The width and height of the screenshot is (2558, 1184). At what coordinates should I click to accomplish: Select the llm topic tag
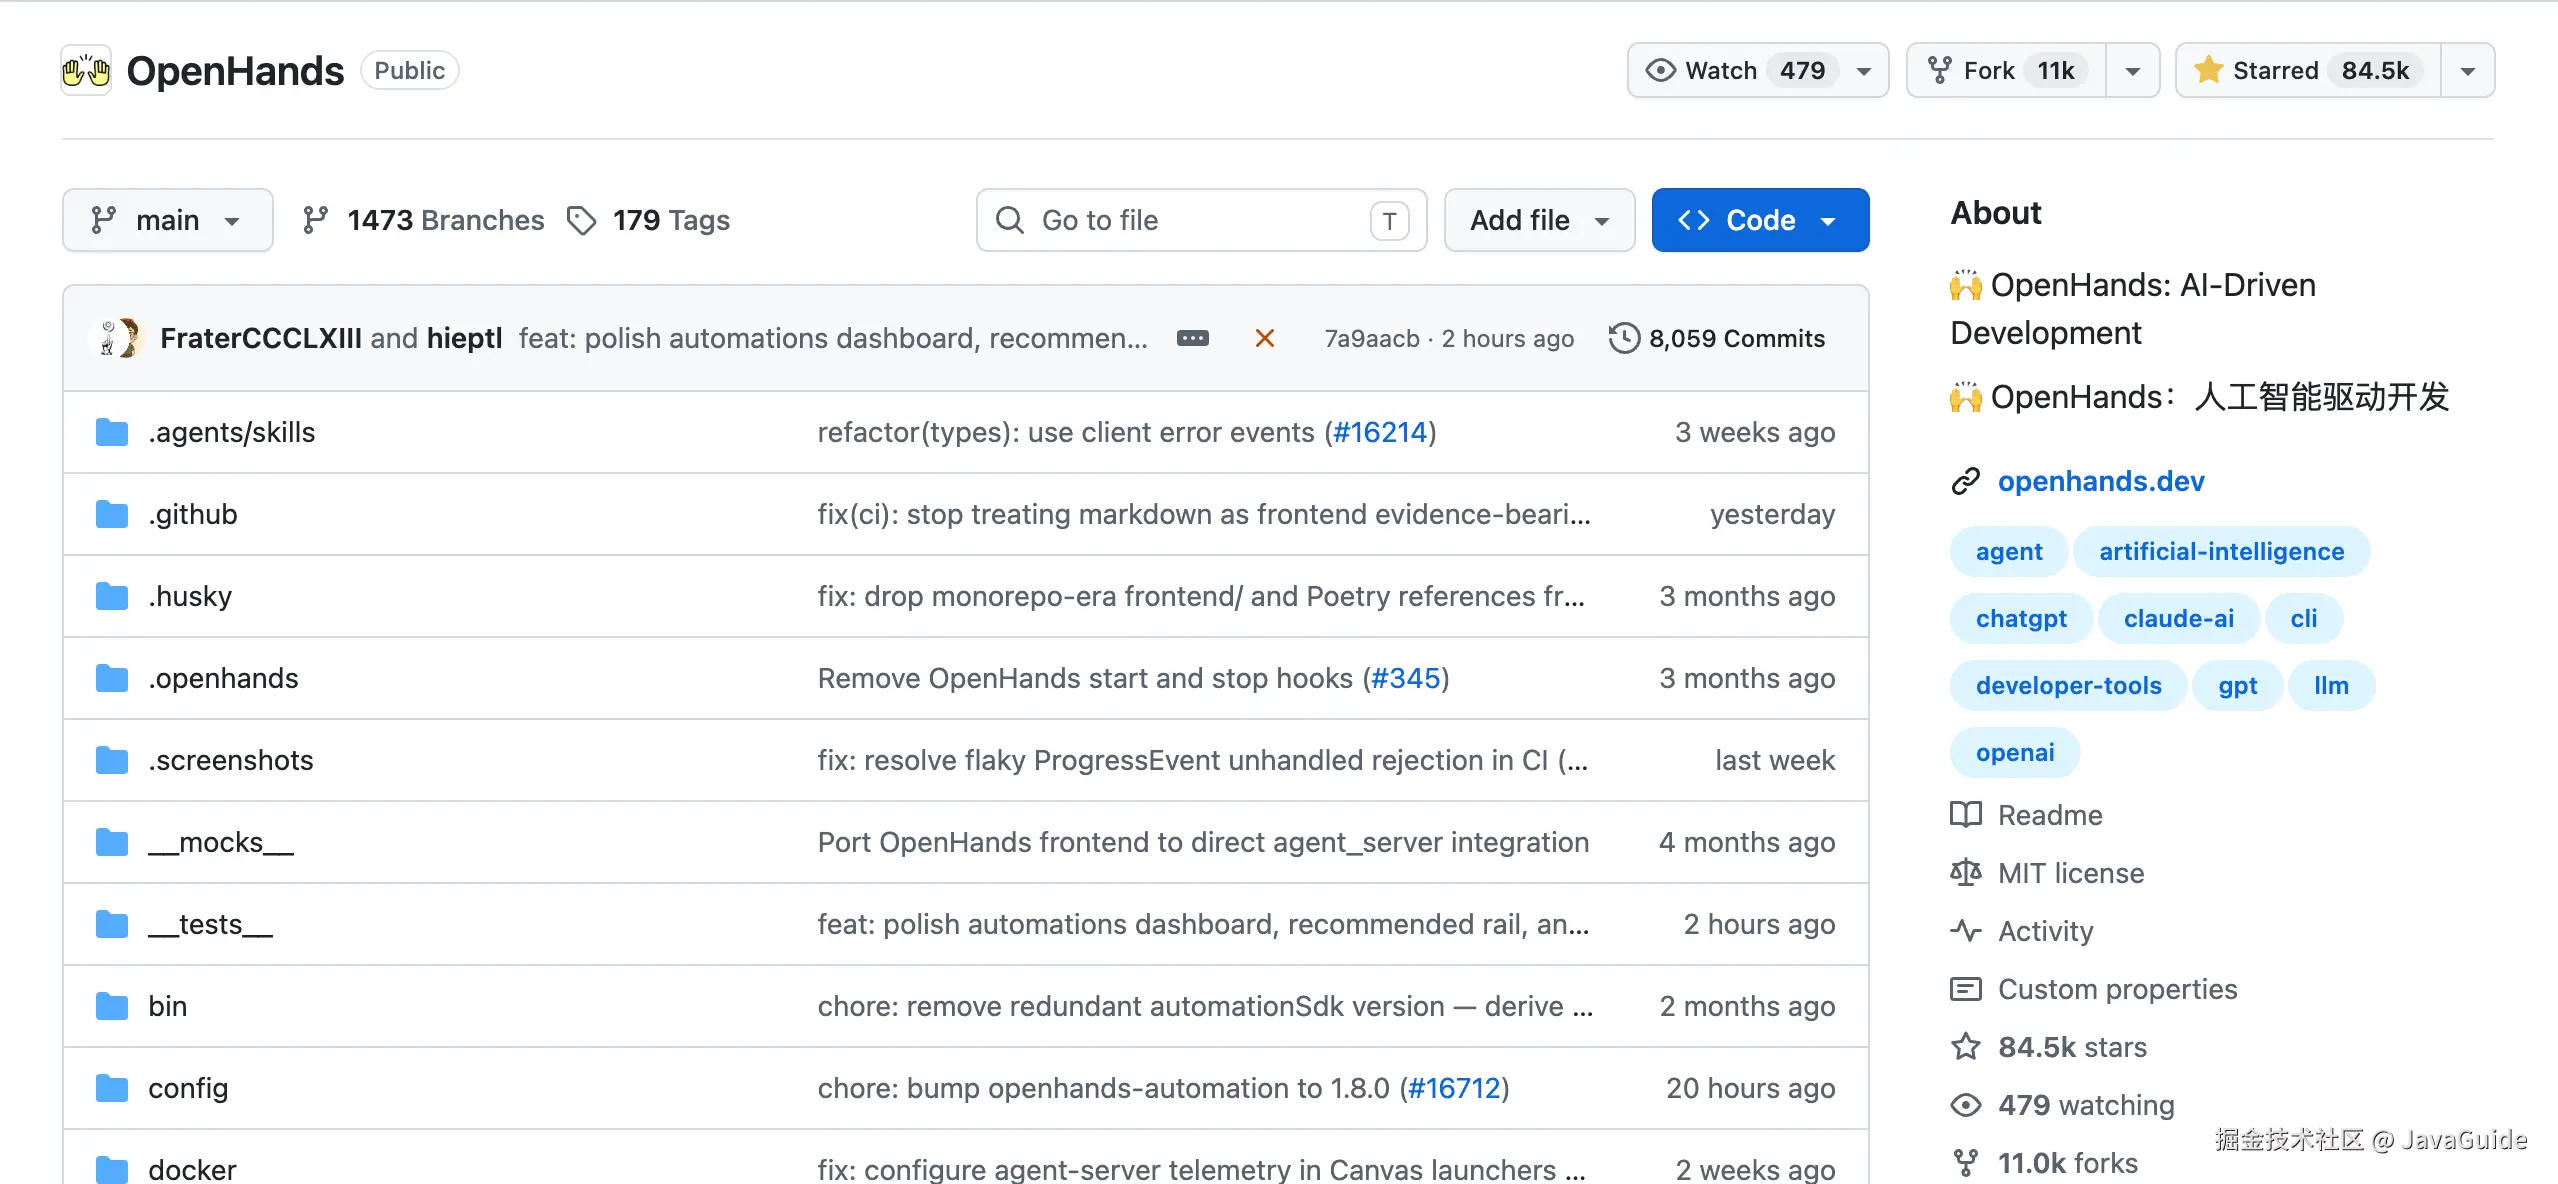click(x=2331, y=686)
